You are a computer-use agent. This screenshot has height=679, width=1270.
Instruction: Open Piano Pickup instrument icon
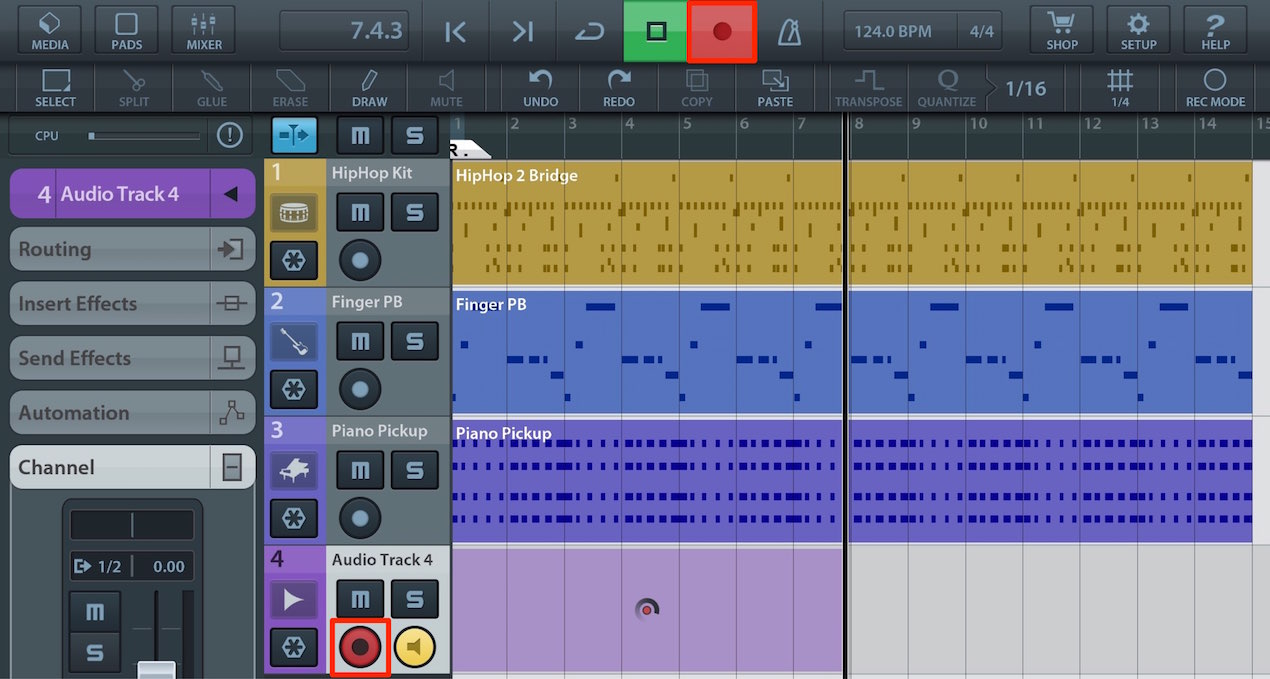(294, 470)
